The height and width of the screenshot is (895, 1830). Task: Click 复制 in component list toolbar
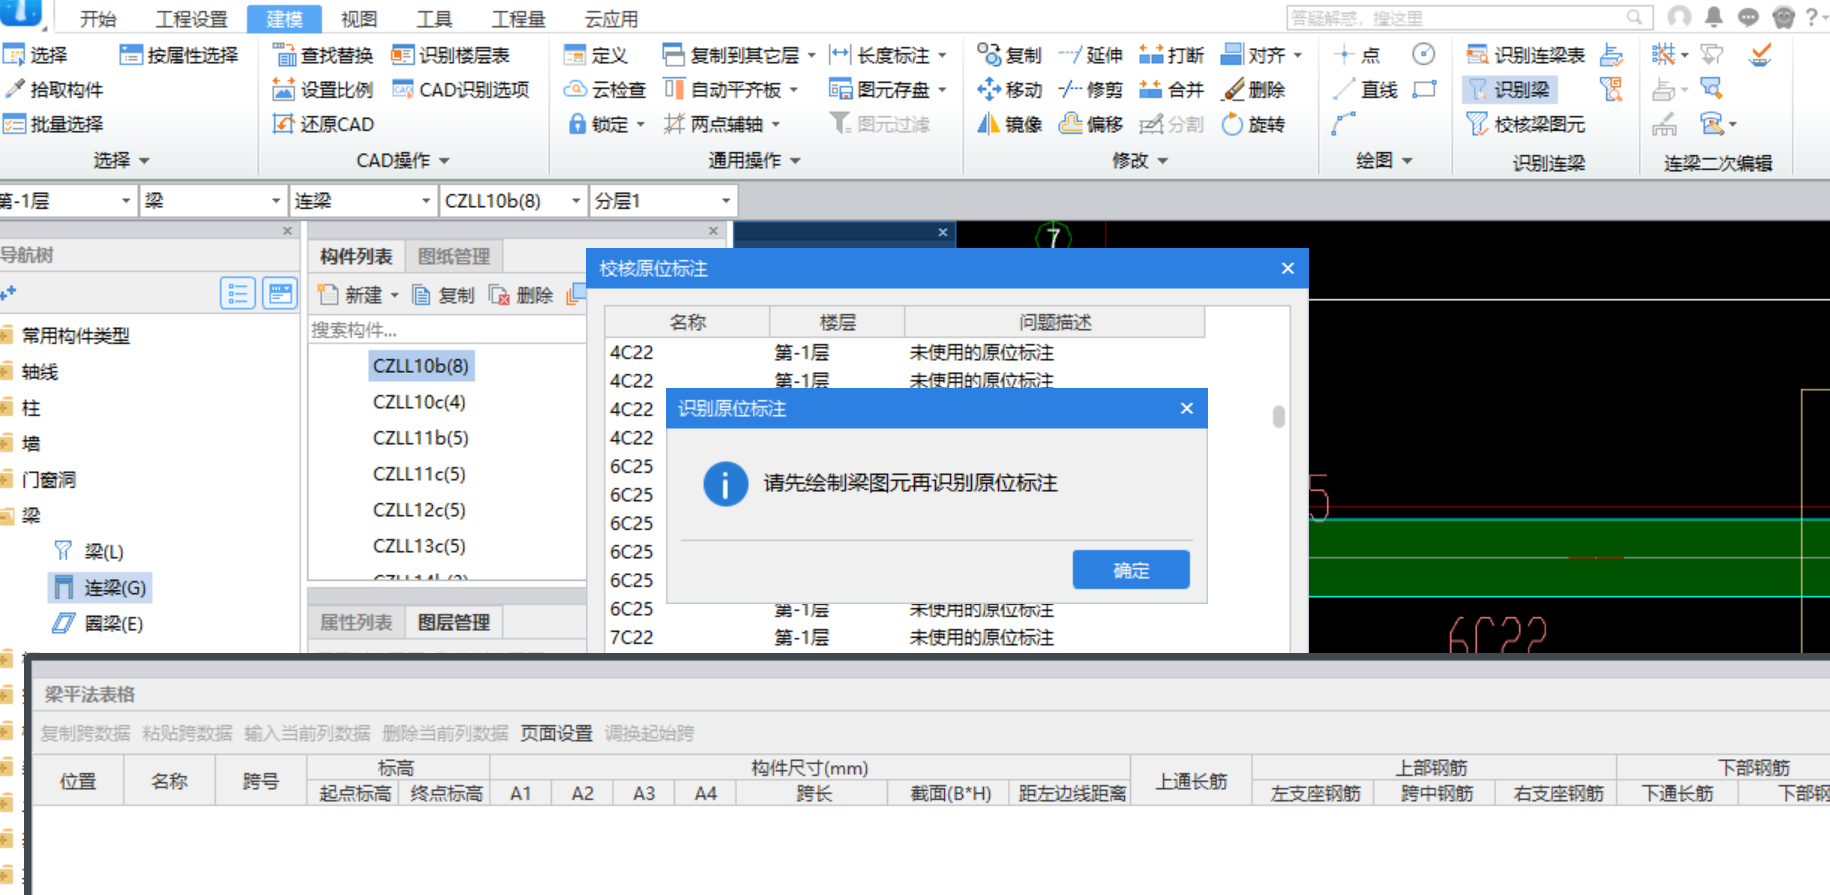point(444,295)
